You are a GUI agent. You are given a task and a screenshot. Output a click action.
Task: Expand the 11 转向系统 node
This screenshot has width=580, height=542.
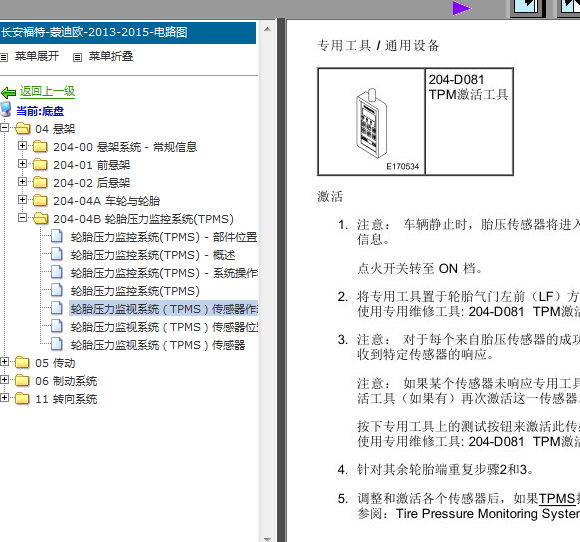click(x=4, y=398)
